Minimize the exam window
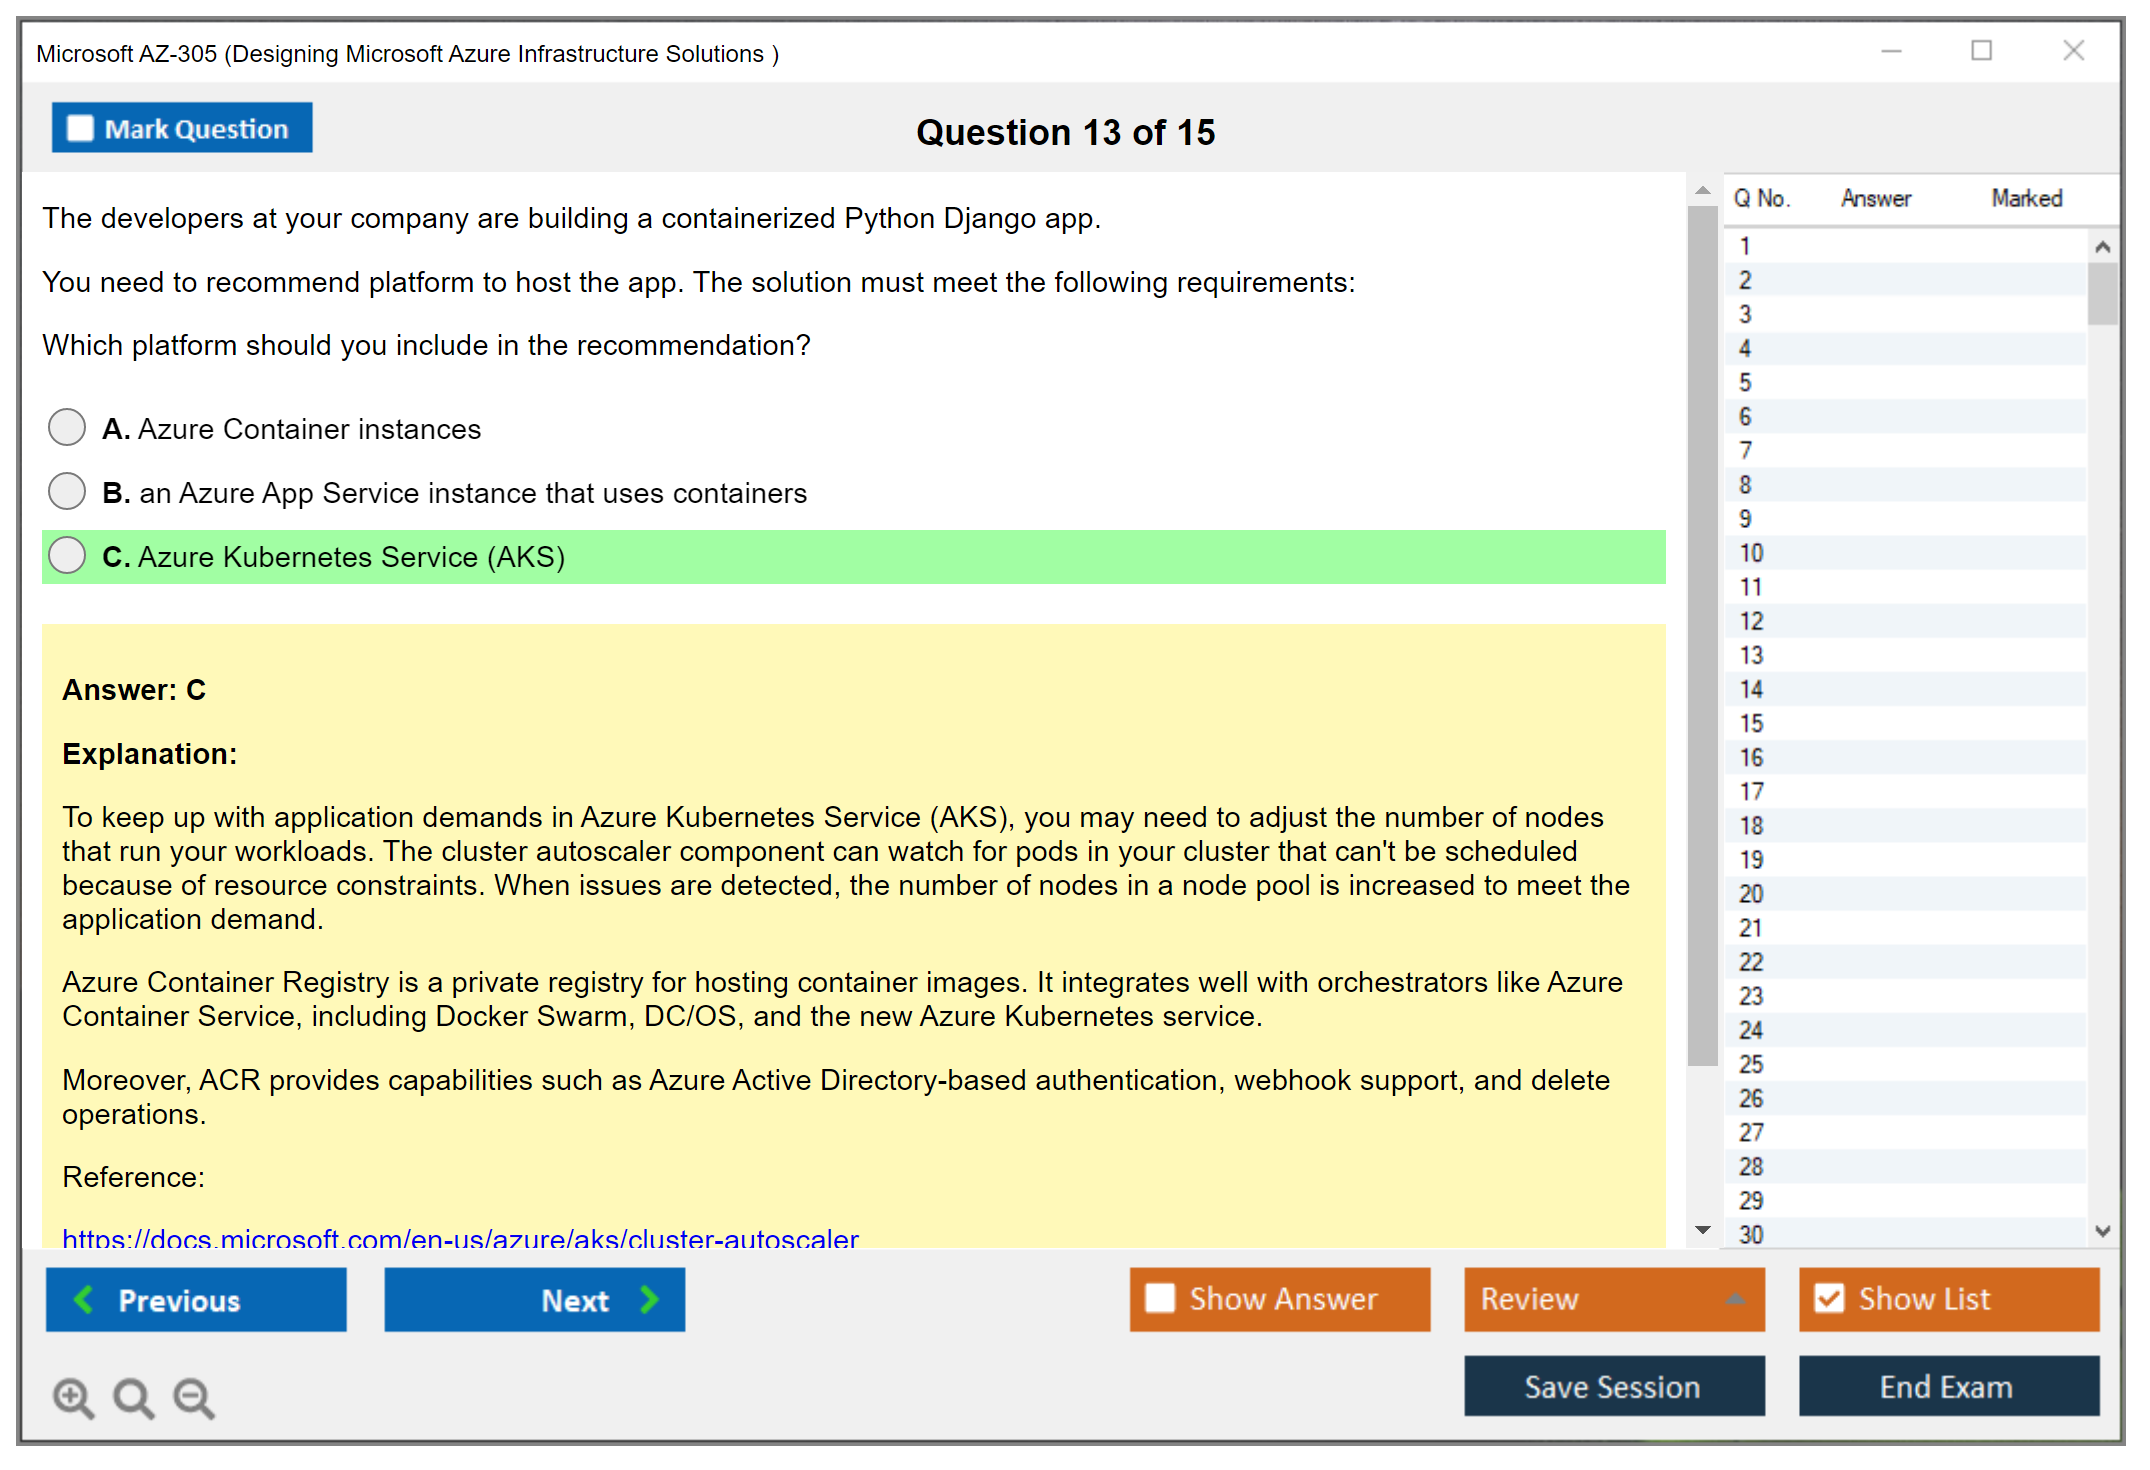The width and height of the screenshot is (2150, 1470). 1891,51
